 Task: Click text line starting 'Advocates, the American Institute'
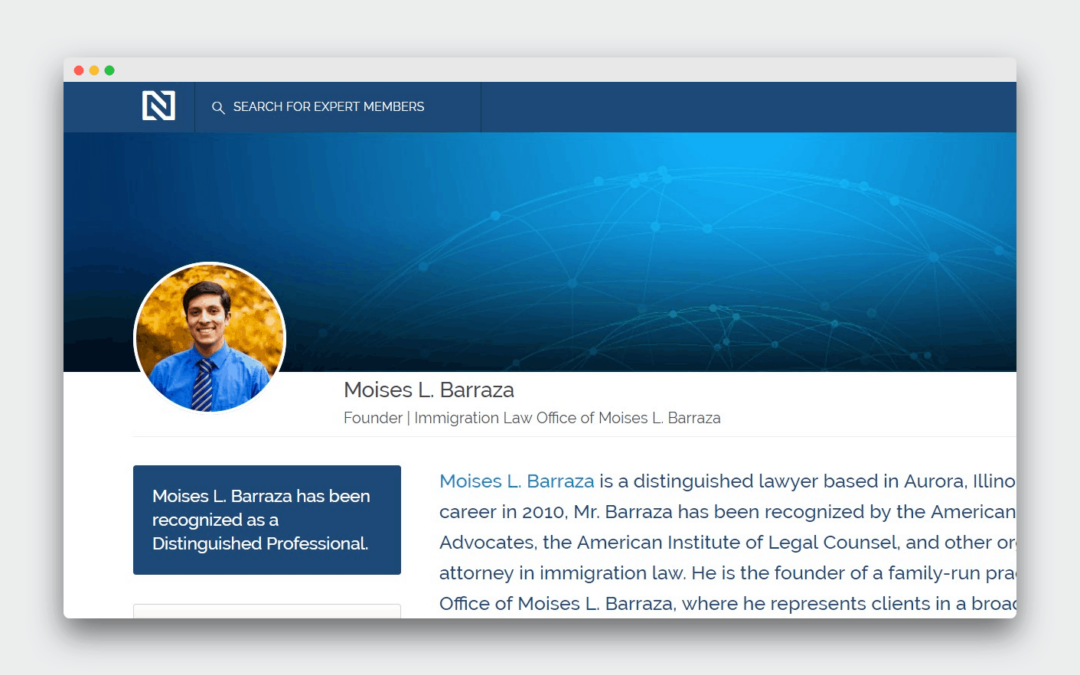coord(727,542)
